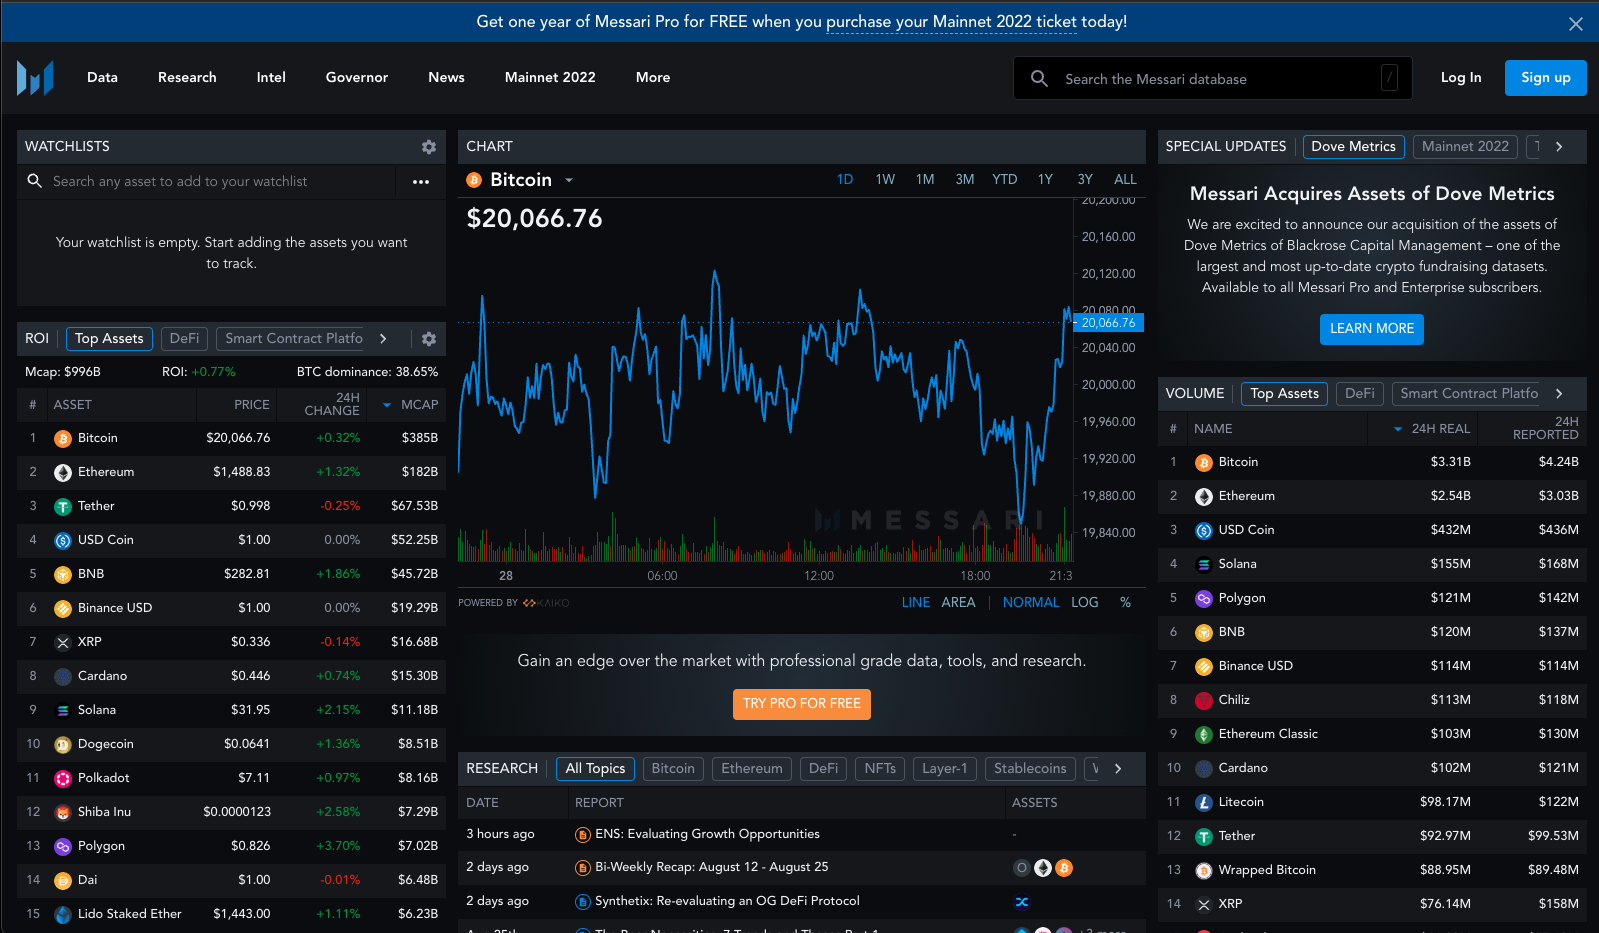Click the Wrapped Bitcoin icon in Volume table

click(1204, 871)
